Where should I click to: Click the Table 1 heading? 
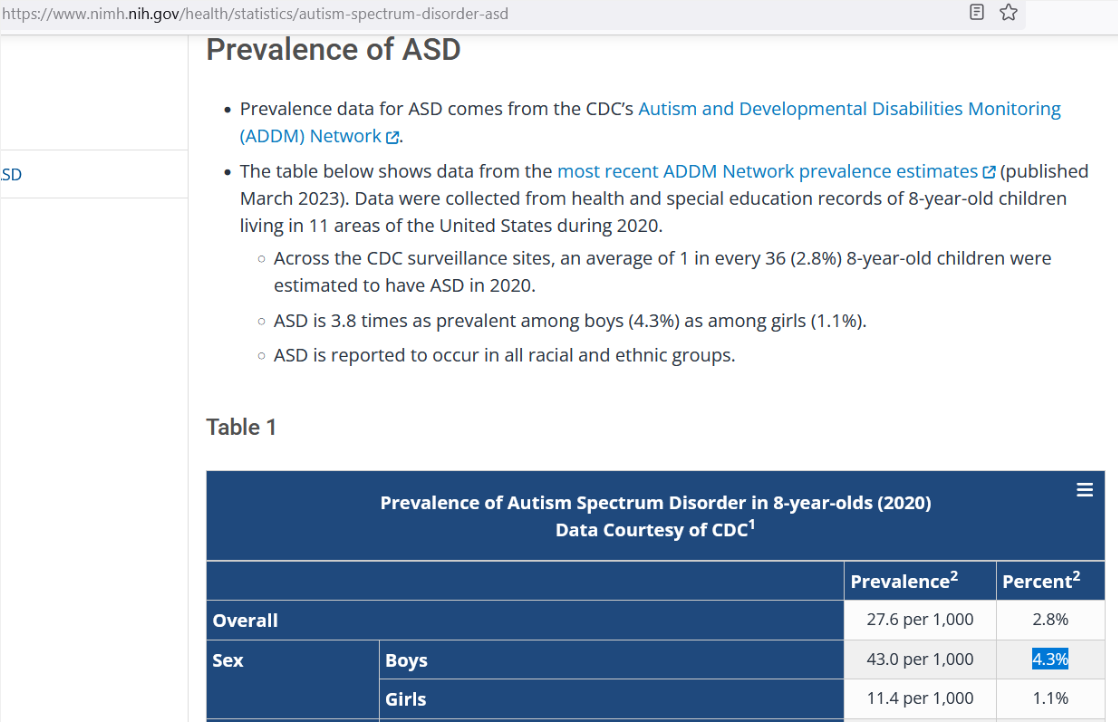[241, 427]
